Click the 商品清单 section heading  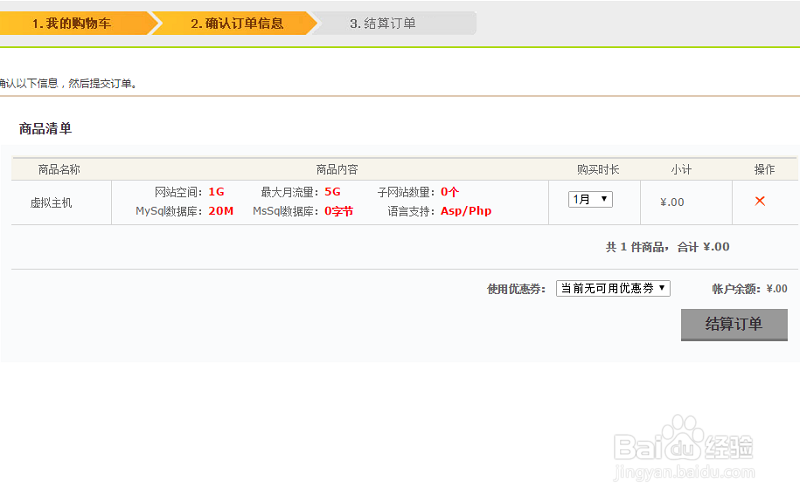(x=45, y=129)
